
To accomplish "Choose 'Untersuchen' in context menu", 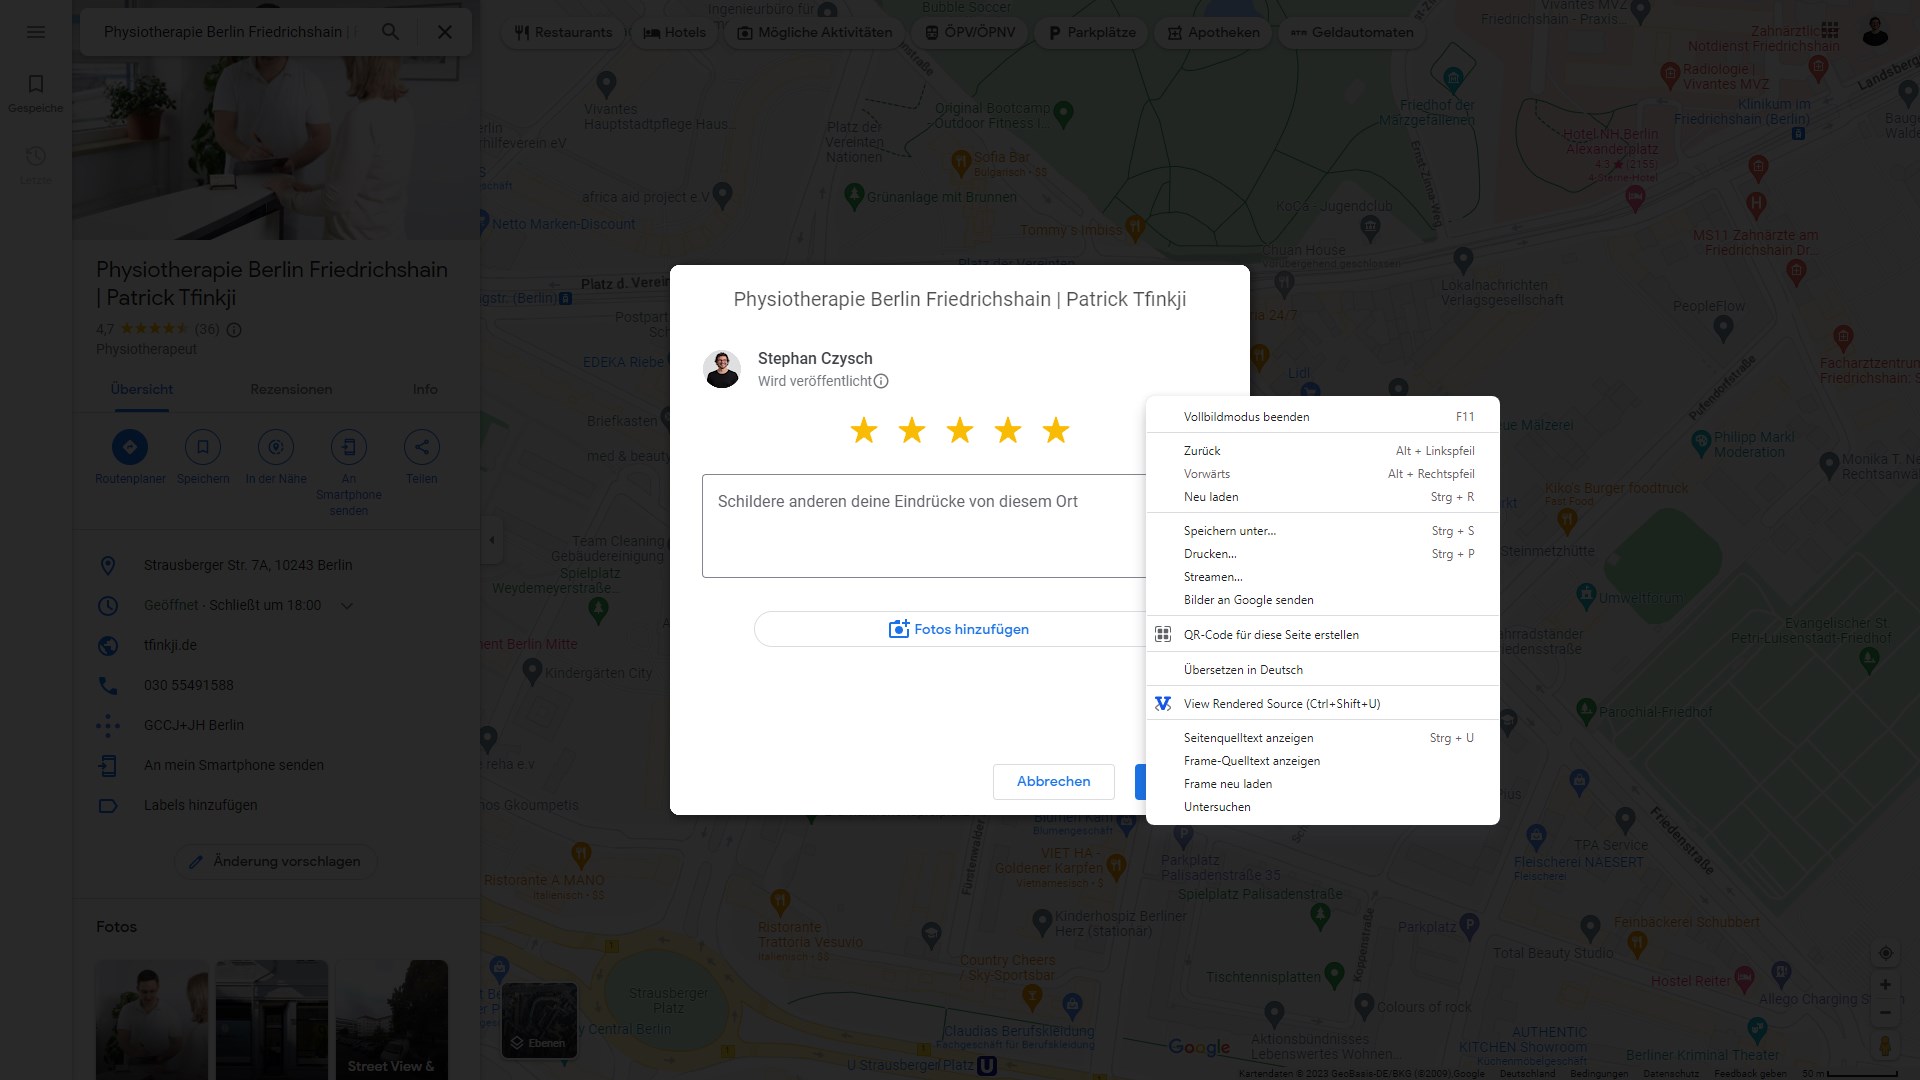I will (1217, 807).
